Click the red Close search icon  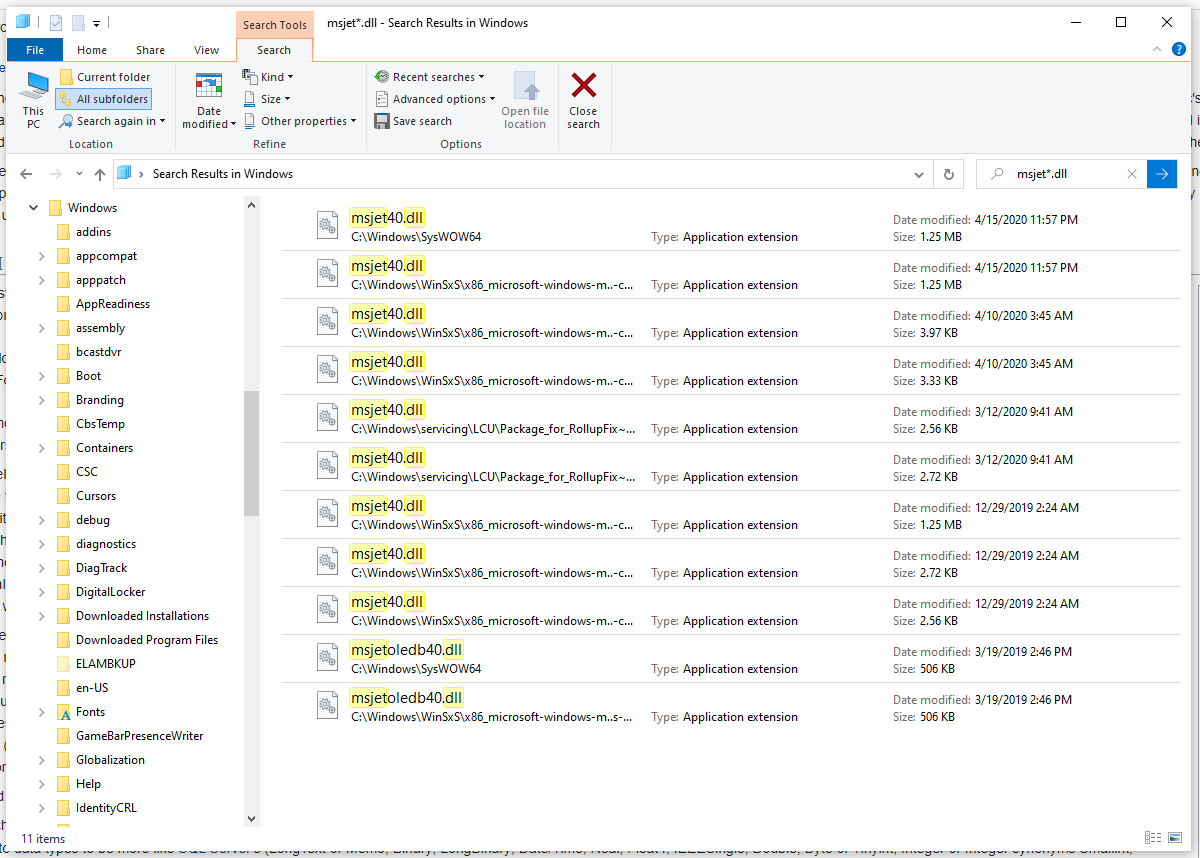click(x=584, y=85)
